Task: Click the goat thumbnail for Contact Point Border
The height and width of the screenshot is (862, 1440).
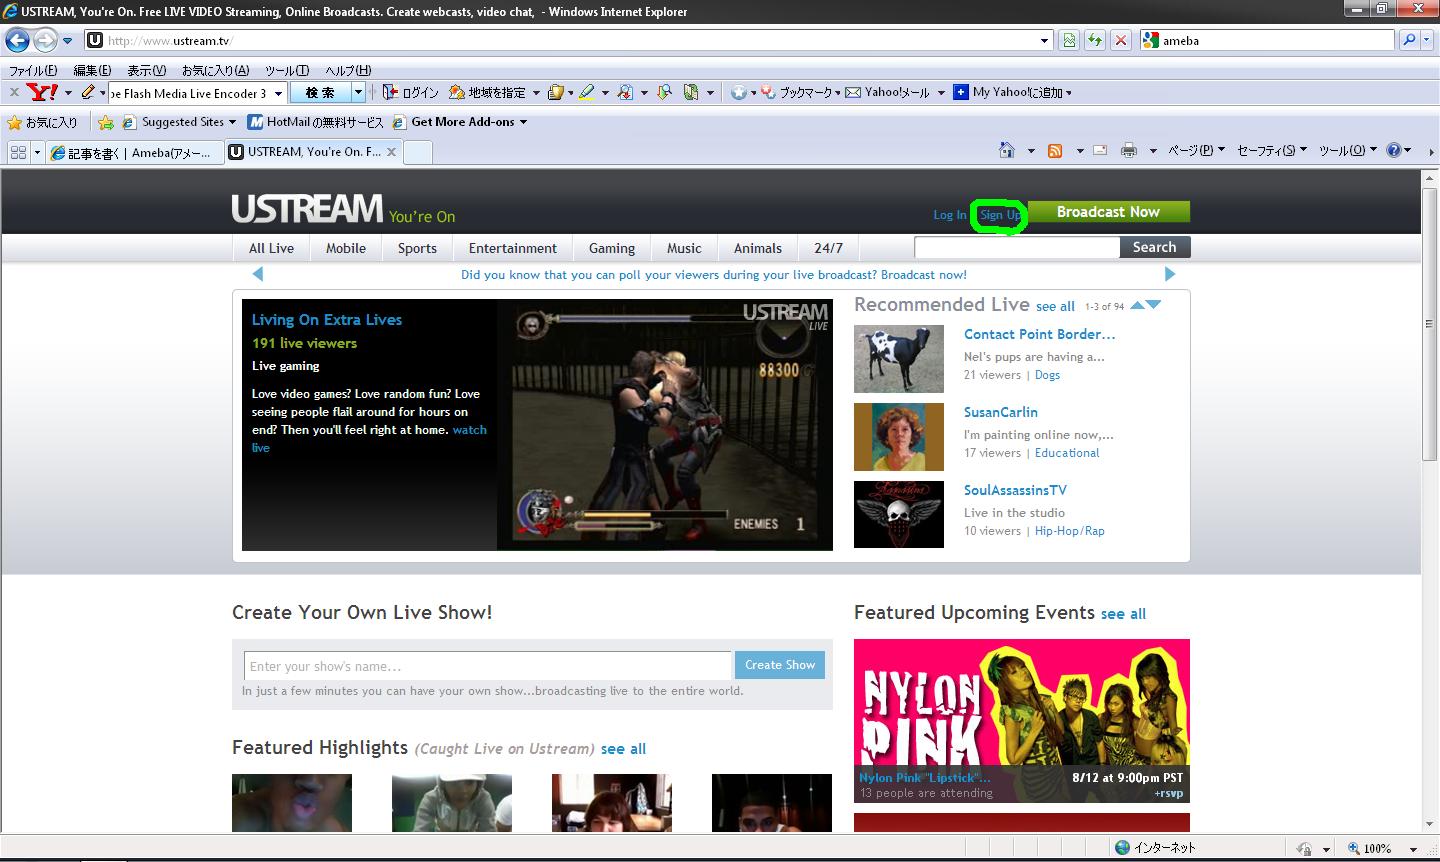Action: click(898, 359)
